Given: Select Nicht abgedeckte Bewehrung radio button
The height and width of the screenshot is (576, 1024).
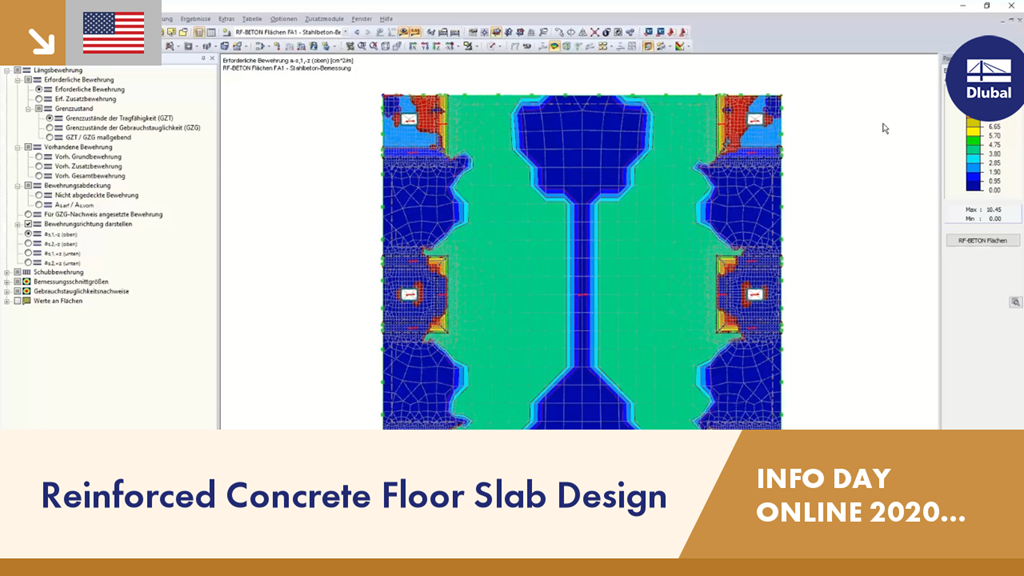Looking at the screenshot, I should 39,195.
